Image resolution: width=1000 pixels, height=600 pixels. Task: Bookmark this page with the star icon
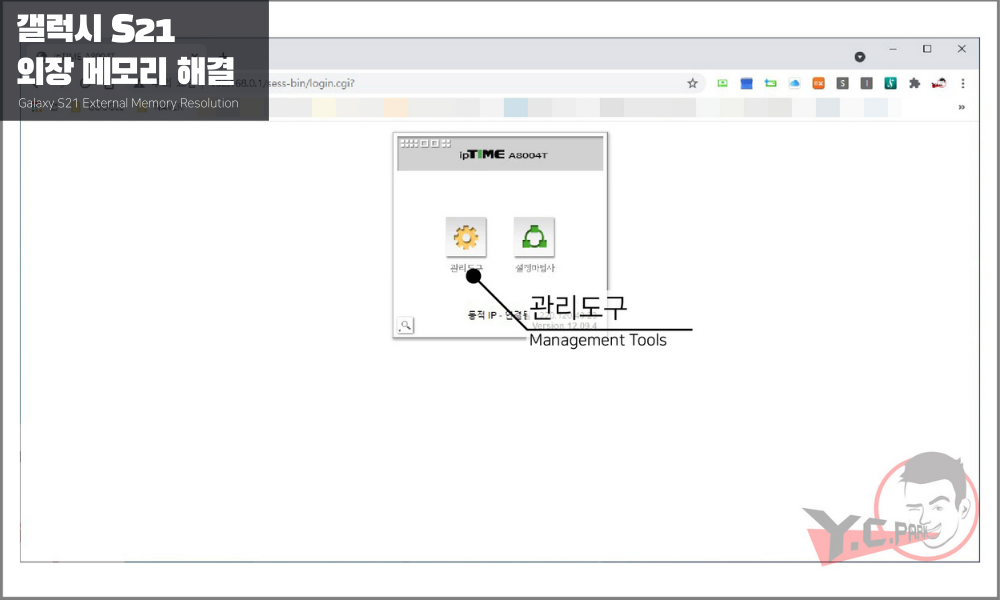[693, 84]
